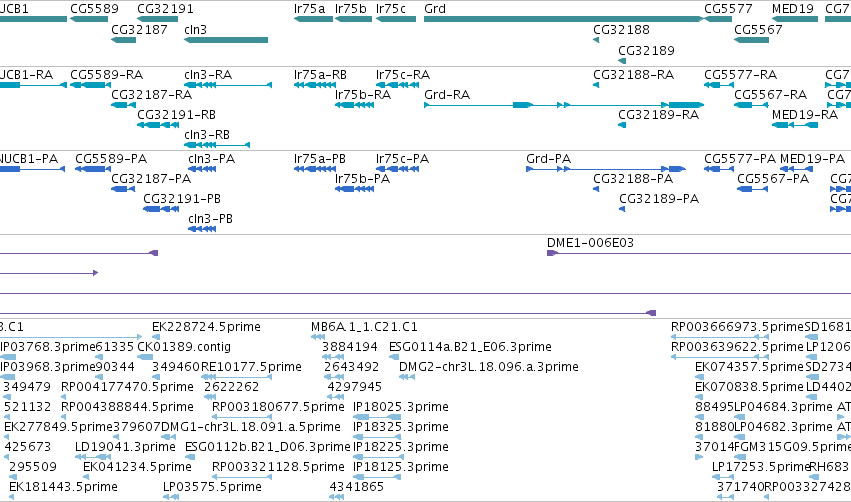This screenshot has height=502, width=851.
Task: Open the ESG0112b.B21_D06.3prime label
Action: [268, 447]
